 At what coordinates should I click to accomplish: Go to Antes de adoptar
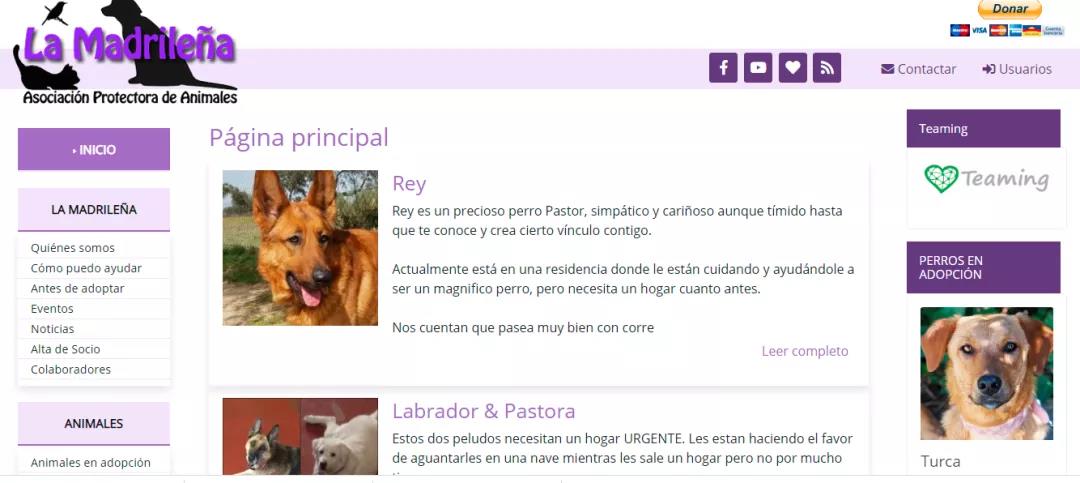[x=77, y=288]
